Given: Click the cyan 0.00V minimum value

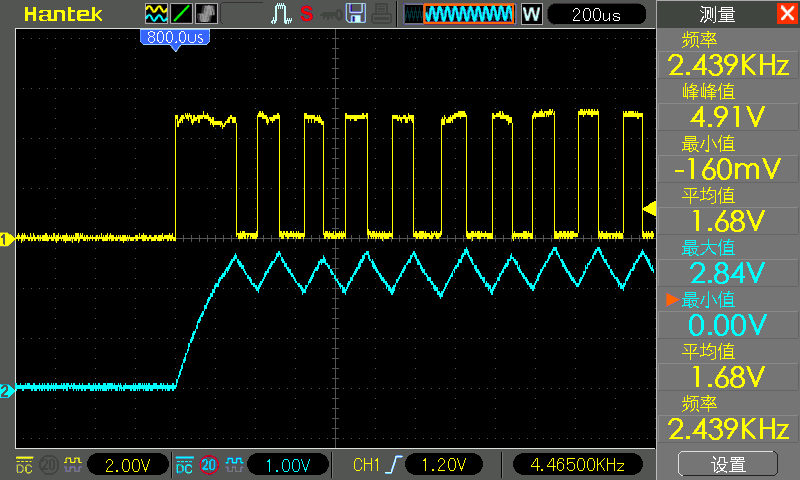Looking at the screenshot, I should coord(728,325).
